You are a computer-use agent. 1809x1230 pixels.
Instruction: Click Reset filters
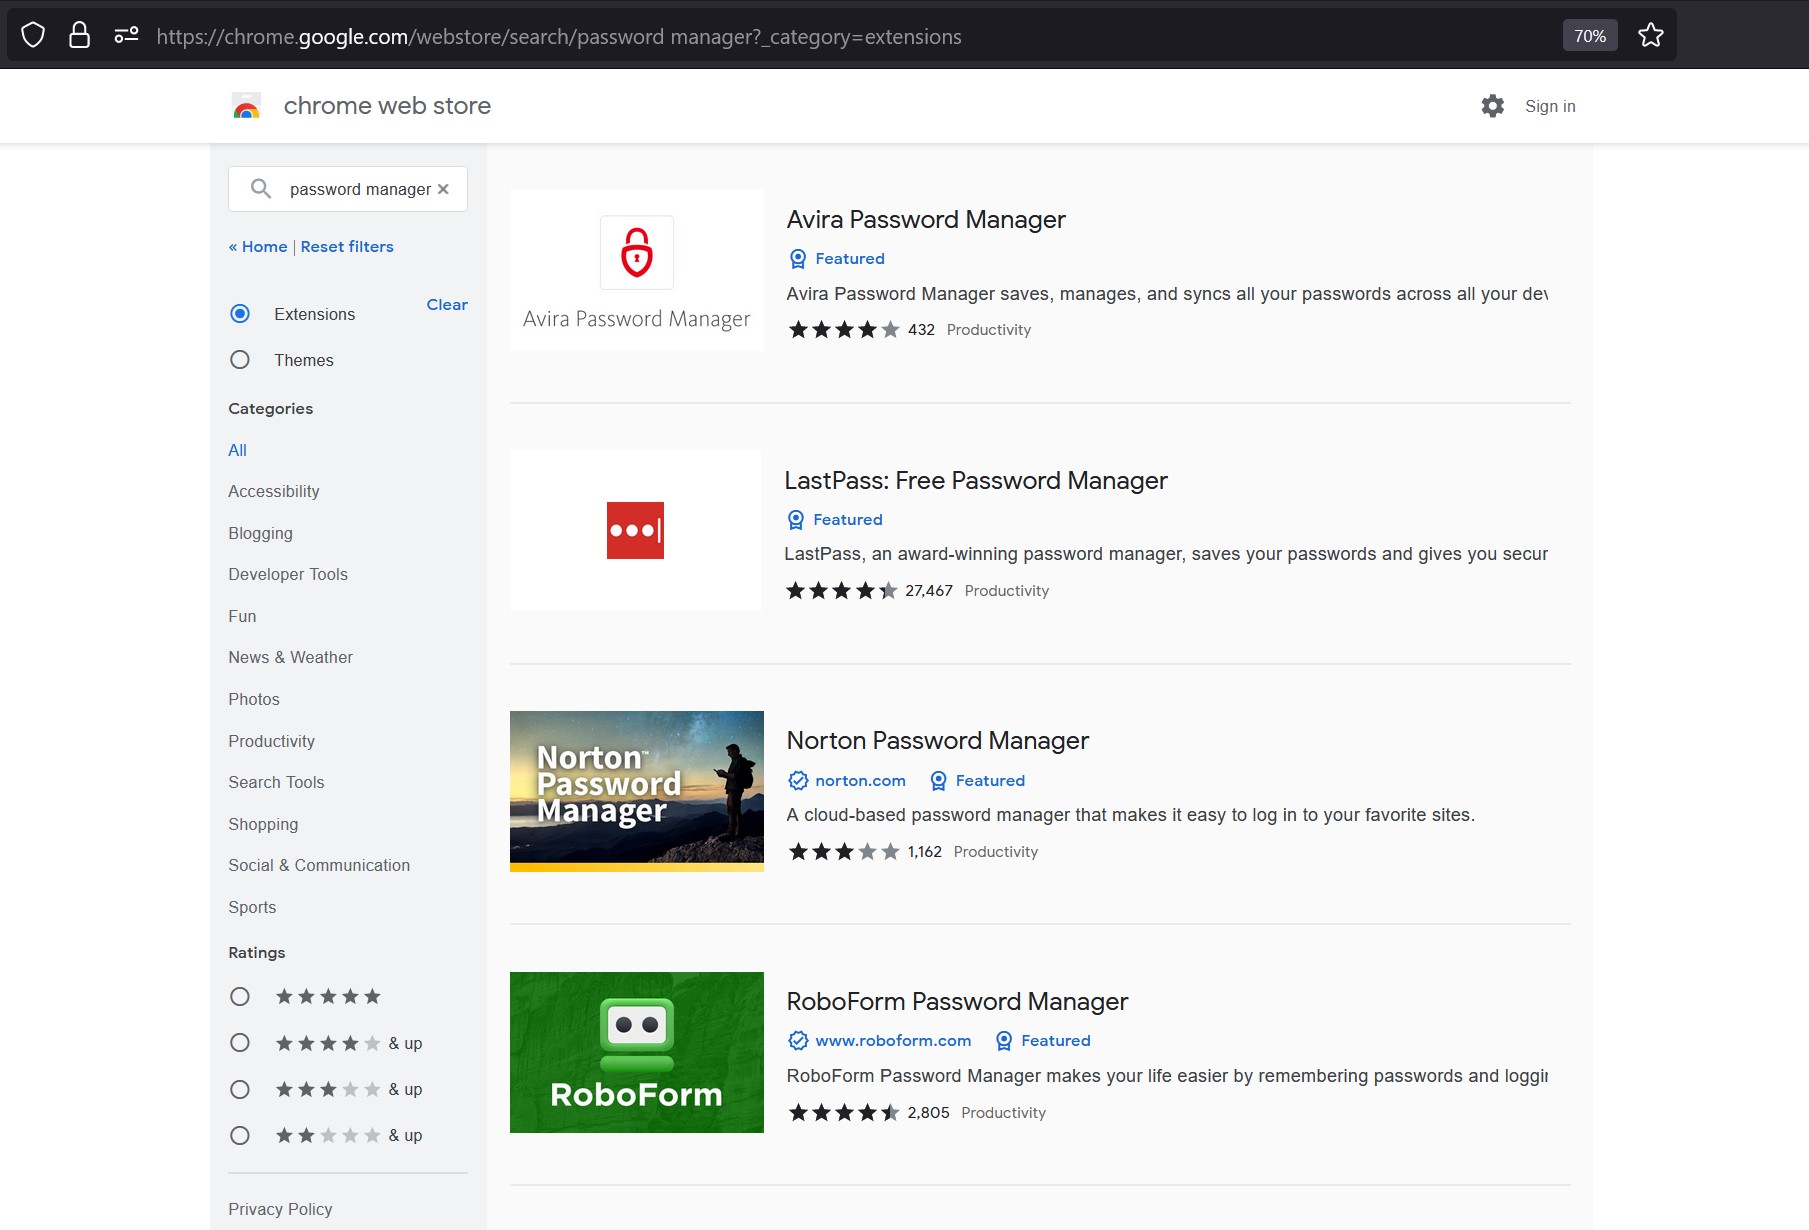(x=346, y=246)
